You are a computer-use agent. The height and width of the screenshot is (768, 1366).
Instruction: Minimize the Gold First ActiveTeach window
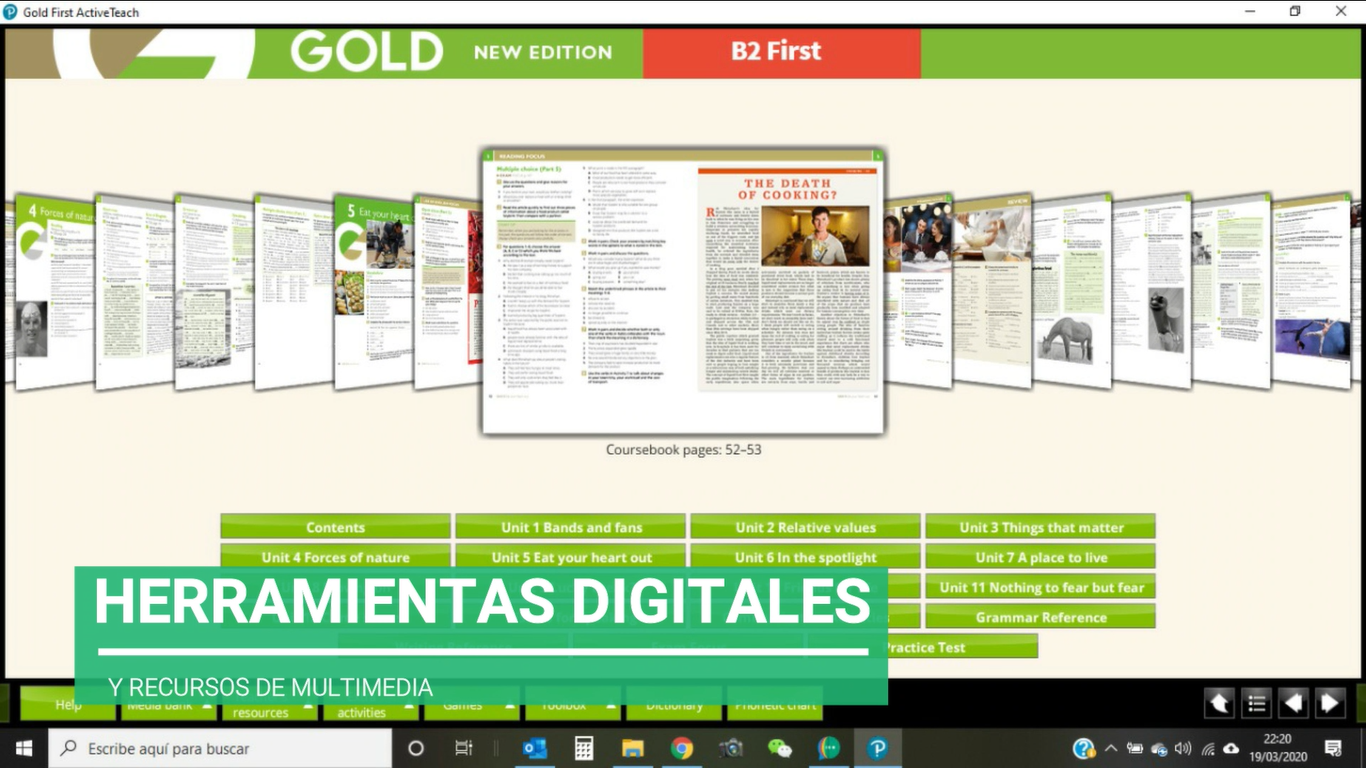1250,11
